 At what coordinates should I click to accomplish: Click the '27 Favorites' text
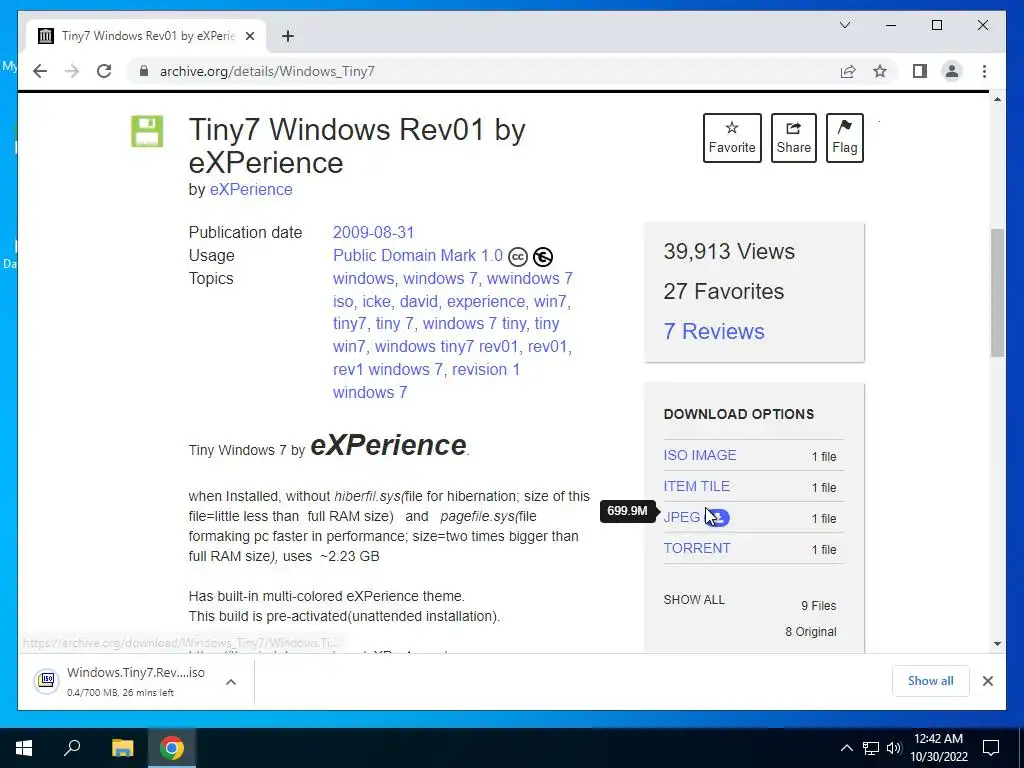coord(724,291)
